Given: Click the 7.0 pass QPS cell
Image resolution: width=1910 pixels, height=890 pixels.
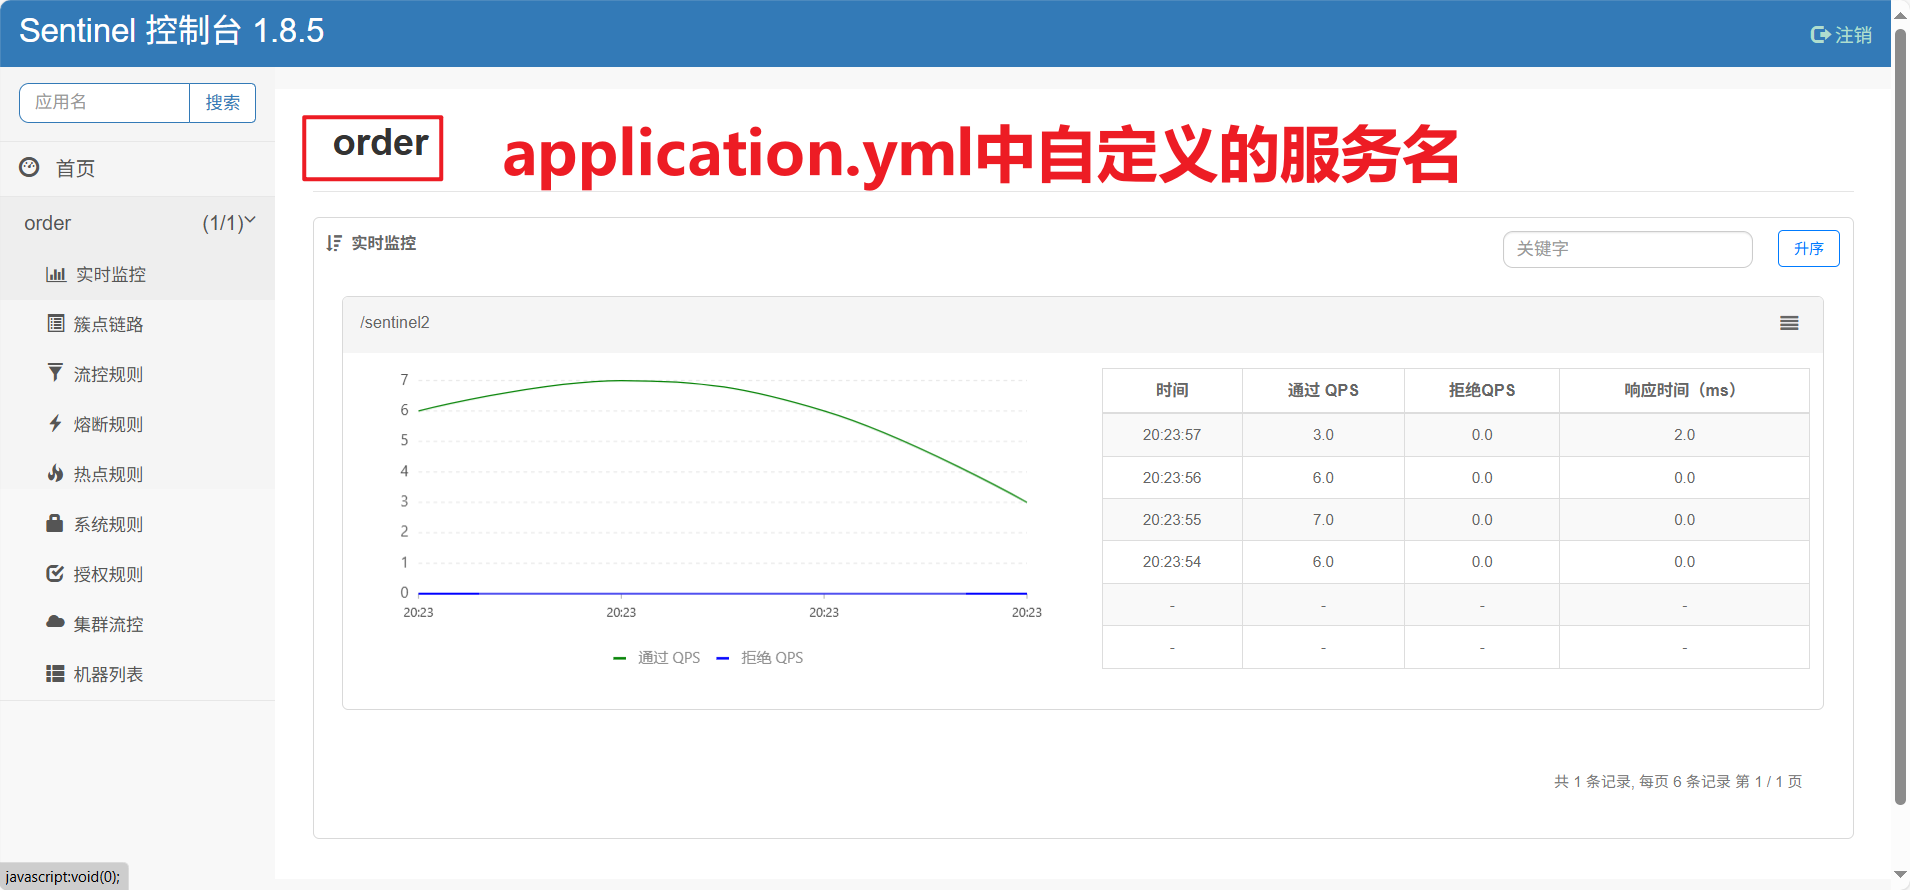Looking at the screenshot, I should 1323,520.
